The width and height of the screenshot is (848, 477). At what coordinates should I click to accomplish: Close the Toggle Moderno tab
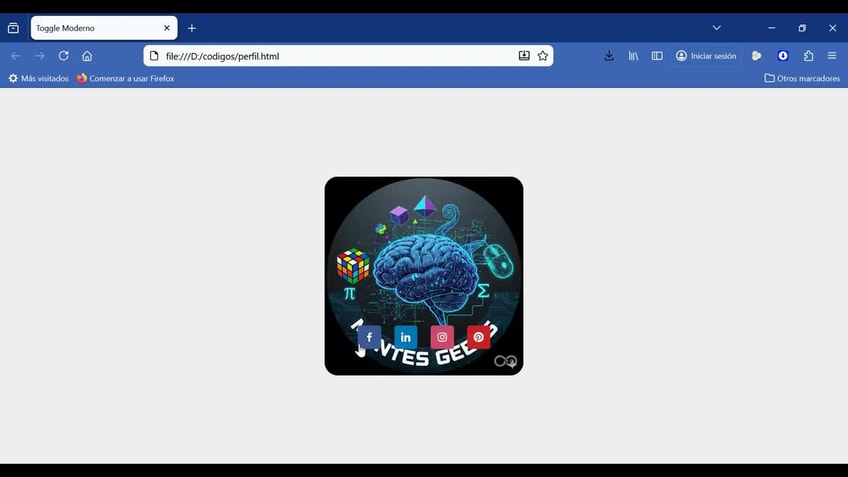click(x=167, y=28)
